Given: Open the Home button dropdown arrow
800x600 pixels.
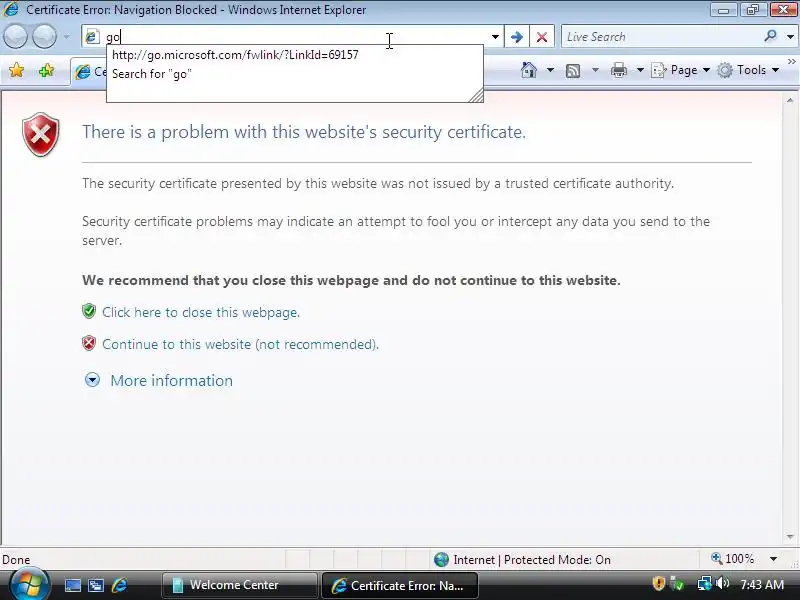Looking at the screenshot, I should coord(551,70).
